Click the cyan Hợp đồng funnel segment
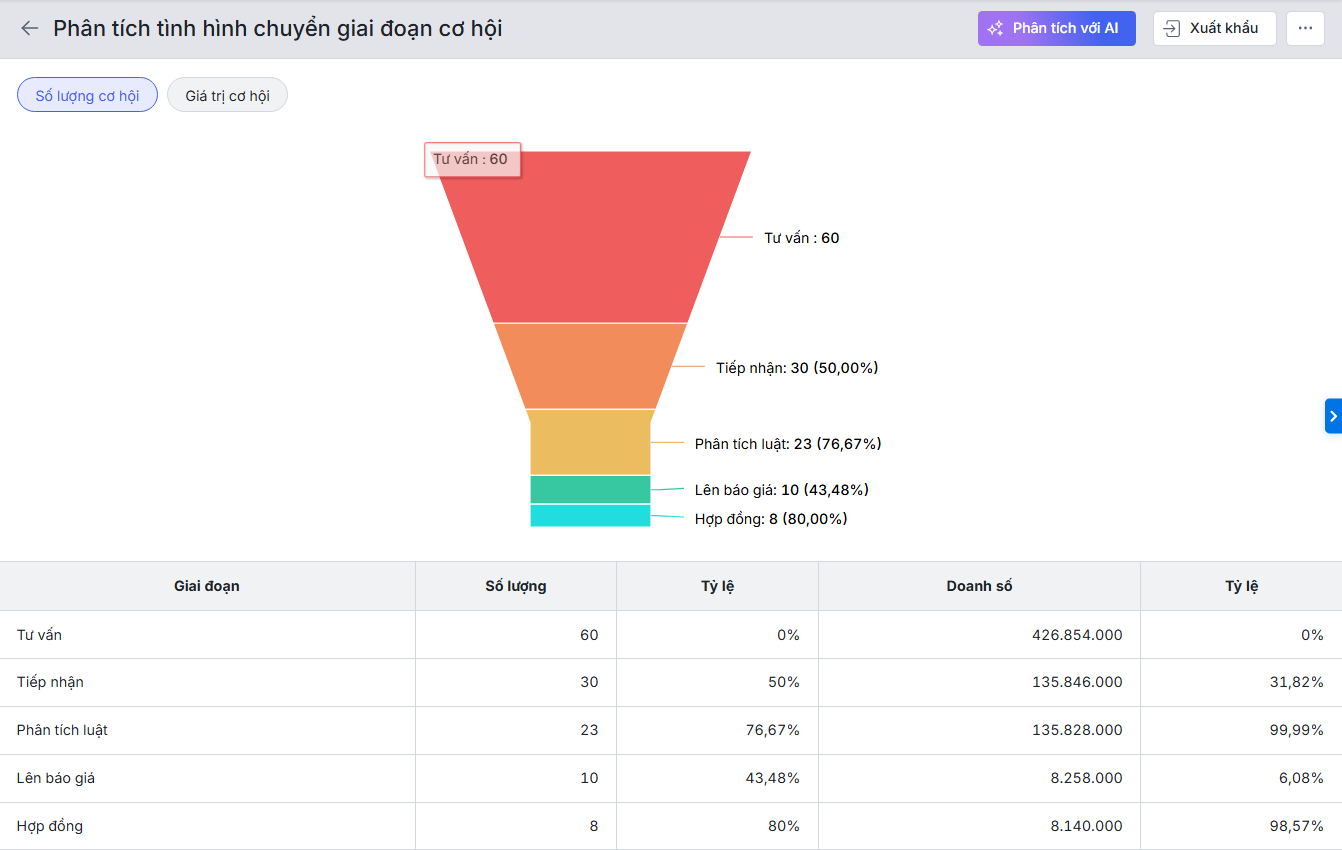Viewport: 1342px width, 850px height. tap(590, 516)
